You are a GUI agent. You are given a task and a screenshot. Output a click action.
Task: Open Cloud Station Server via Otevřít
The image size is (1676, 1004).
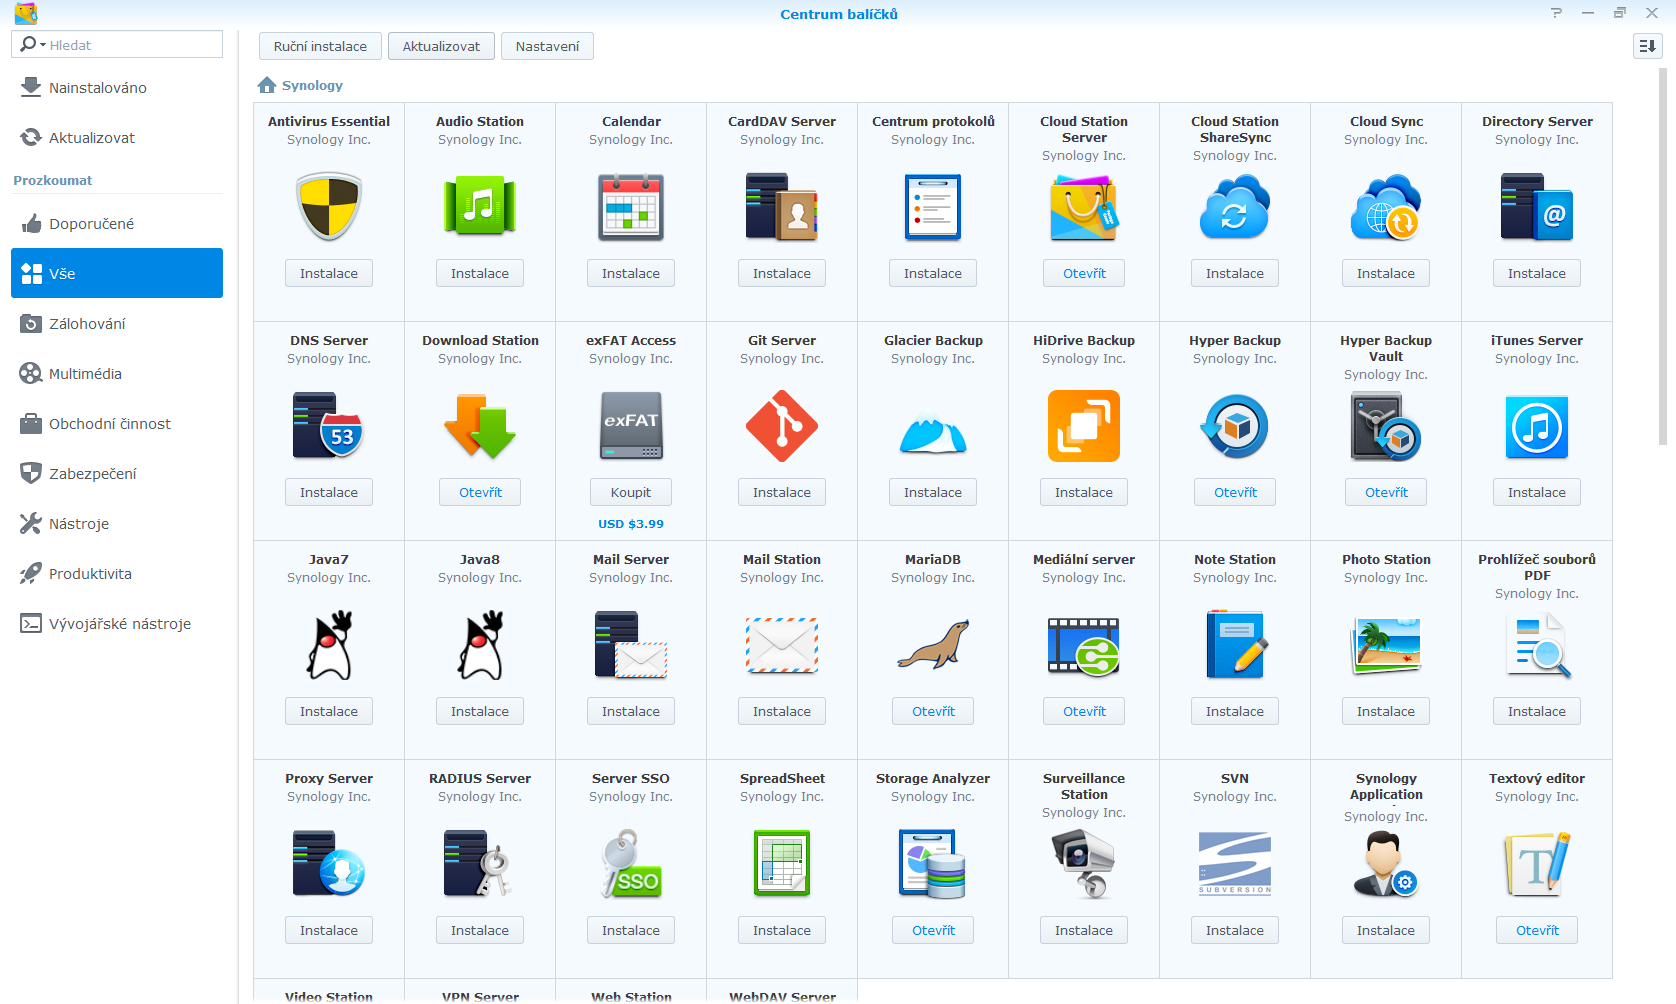point(1084,273)
